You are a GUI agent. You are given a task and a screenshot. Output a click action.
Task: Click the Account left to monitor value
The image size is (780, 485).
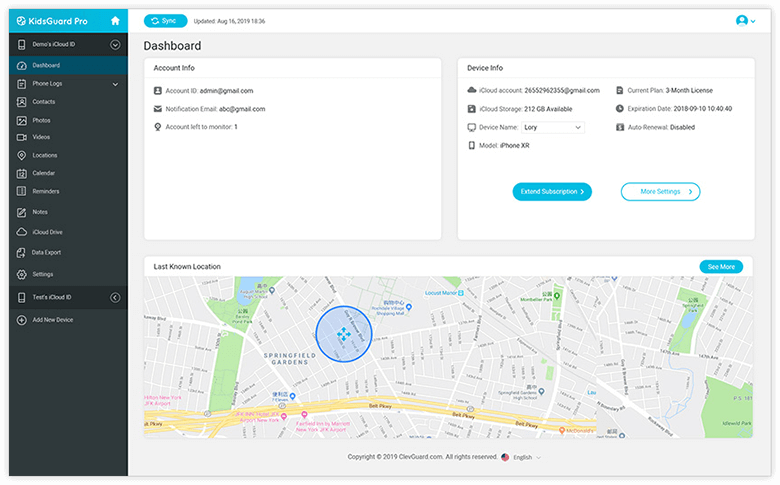point(236,127)
